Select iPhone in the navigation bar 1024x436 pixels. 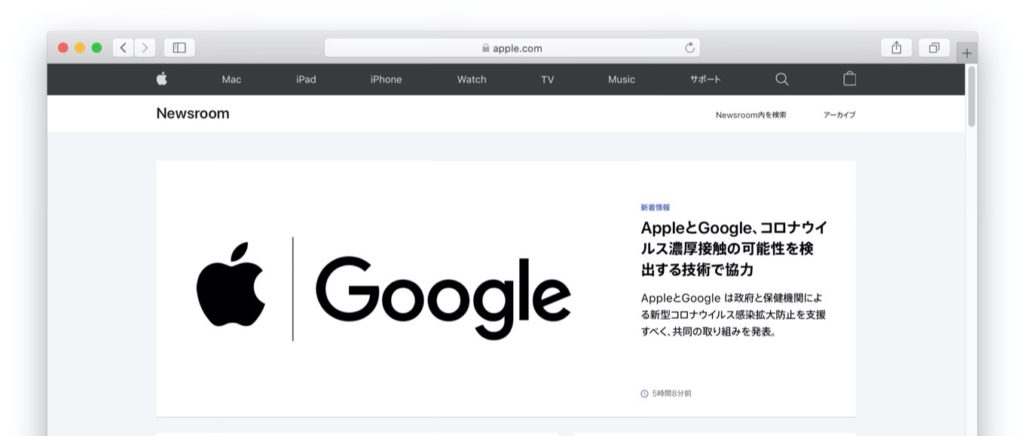click(x=386, y=80)
